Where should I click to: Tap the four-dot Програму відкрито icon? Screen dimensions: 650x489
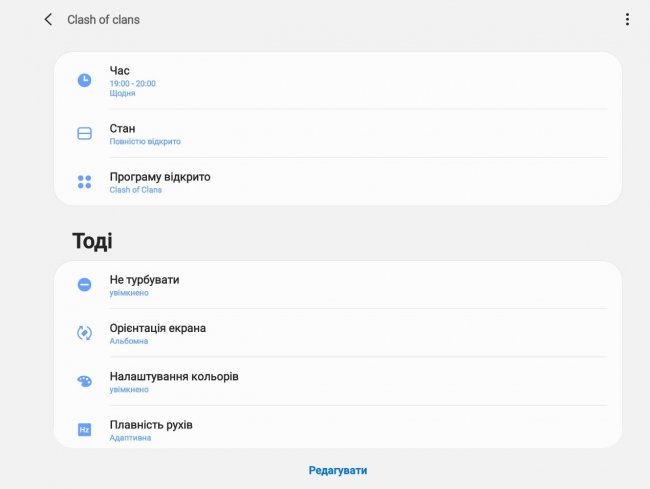pyautogui.click(x=85, y=182)
